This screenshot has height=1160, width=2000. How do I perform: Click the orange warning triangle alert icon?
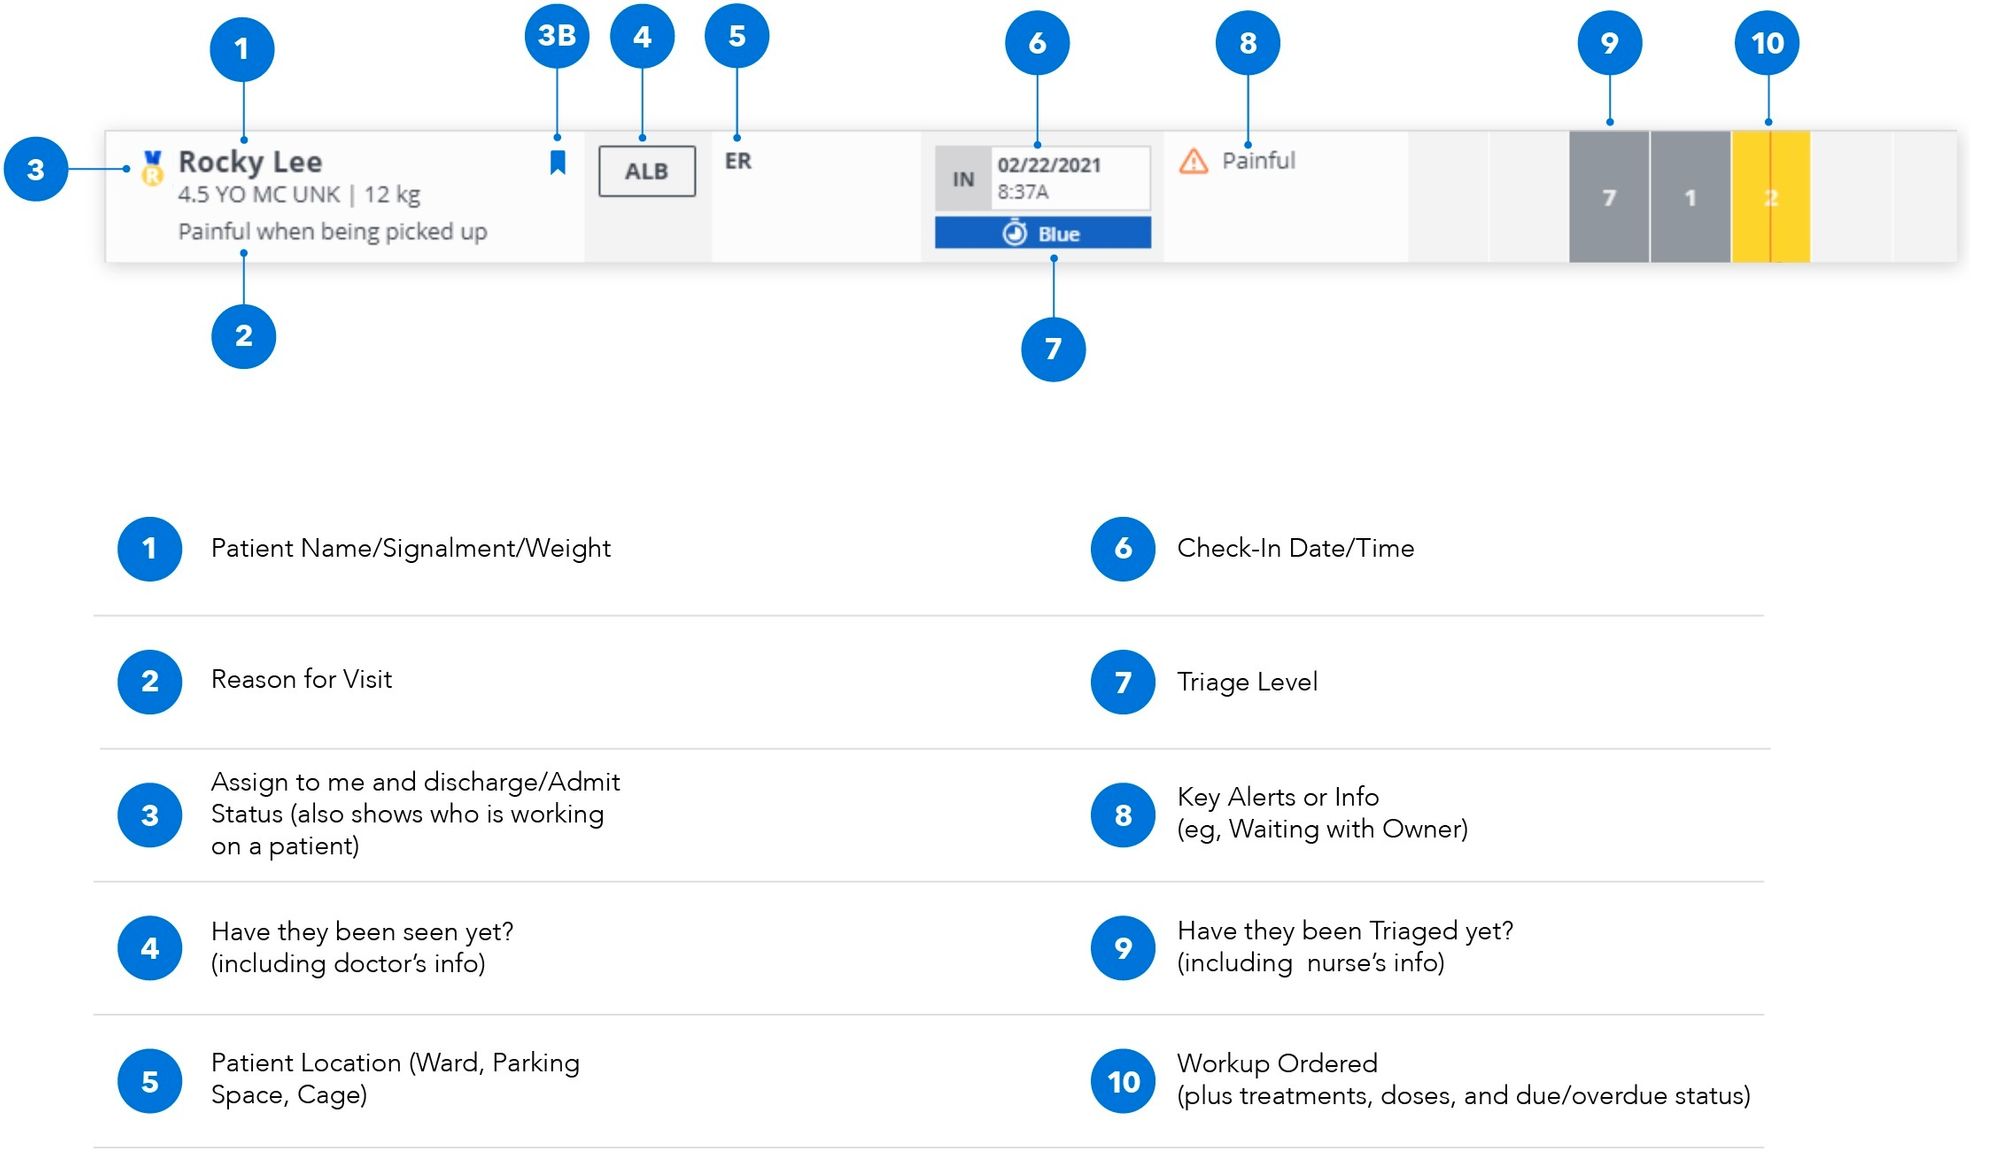click(1193, 161)
